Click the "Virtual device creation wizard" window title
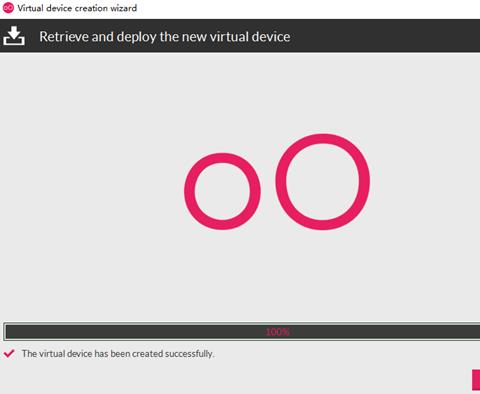This screenshot has height=394, width=480. (x=77, y=8)
